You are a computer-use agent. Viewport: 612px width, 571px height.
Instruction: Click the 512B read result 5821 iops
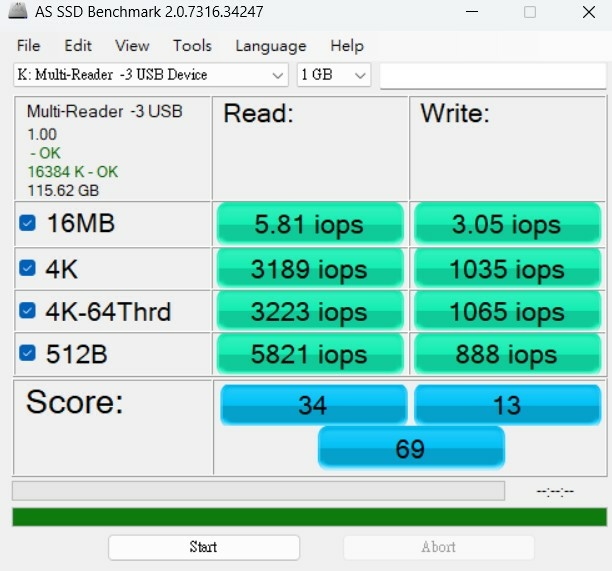coord(310,354)
